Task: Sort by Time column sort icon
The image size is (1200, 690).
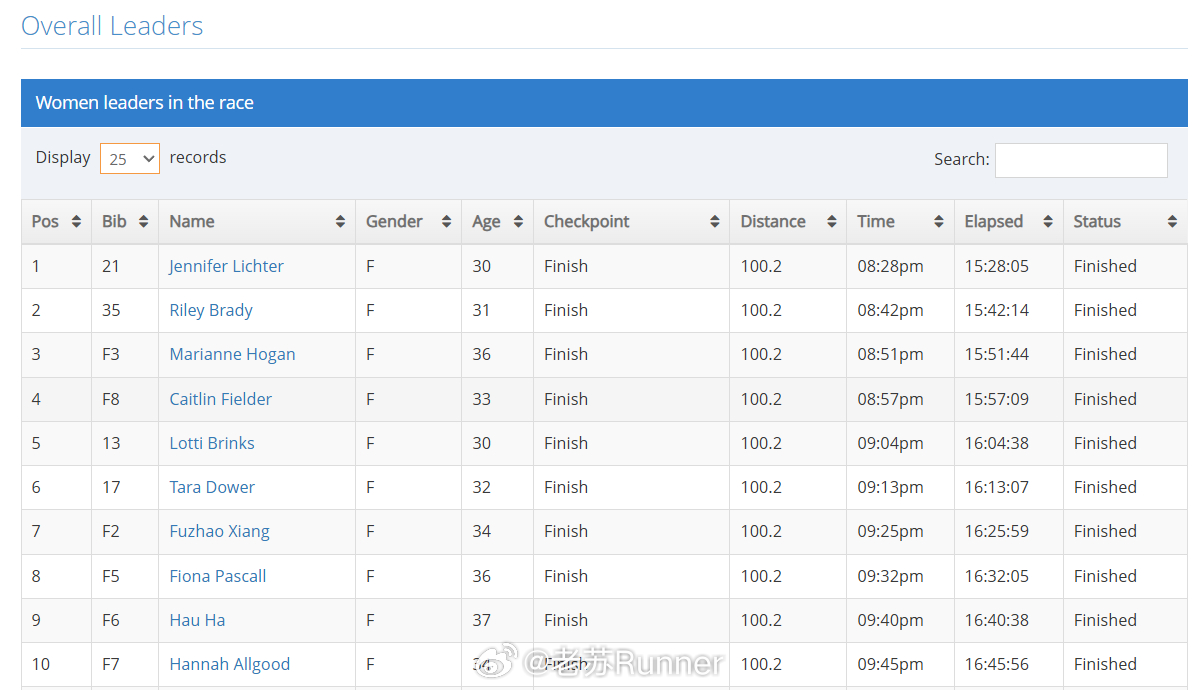Action: 938,222
